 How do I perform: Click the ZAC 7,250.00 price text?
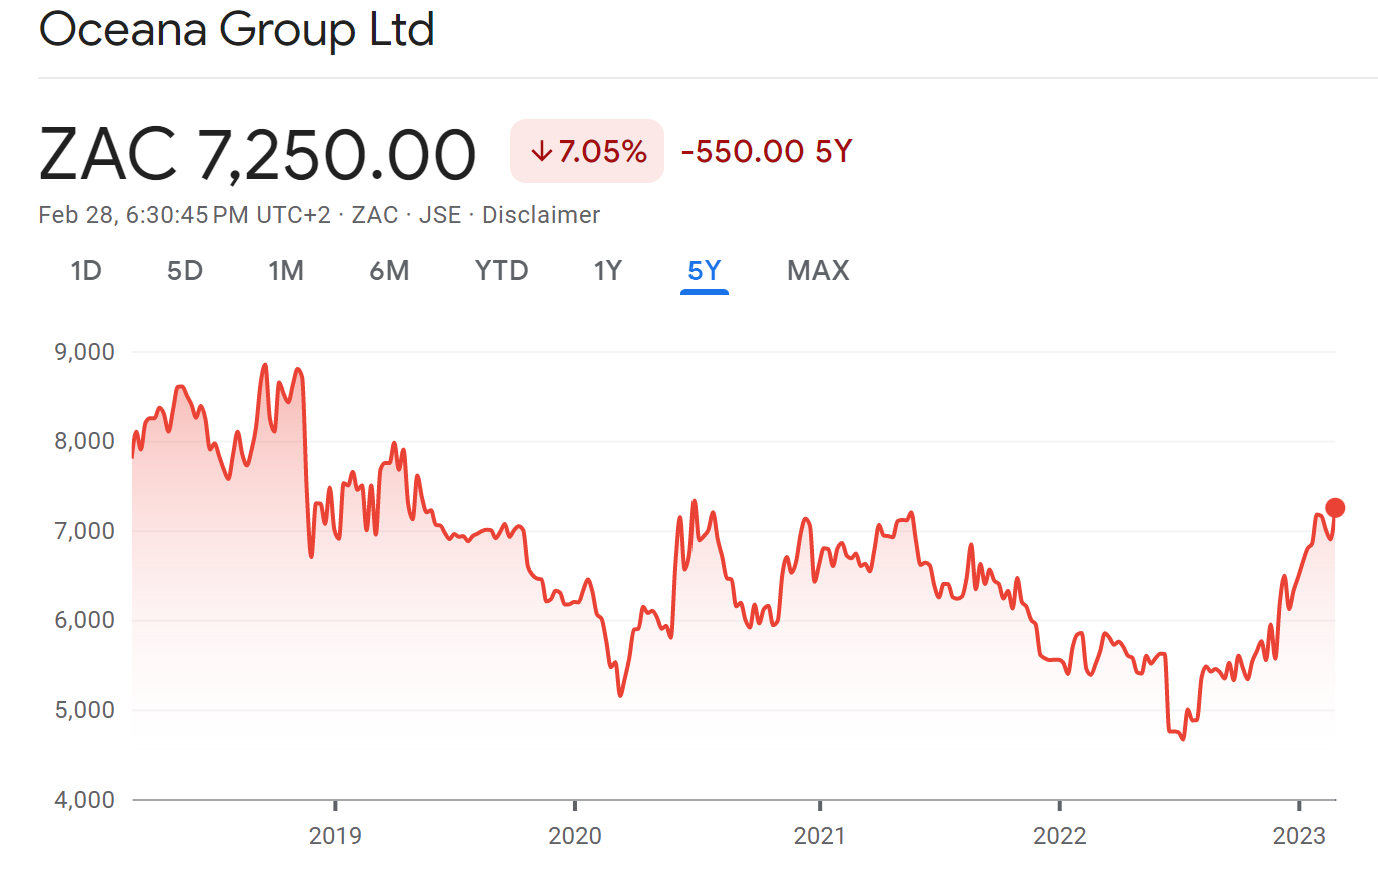tap(257, 154)
